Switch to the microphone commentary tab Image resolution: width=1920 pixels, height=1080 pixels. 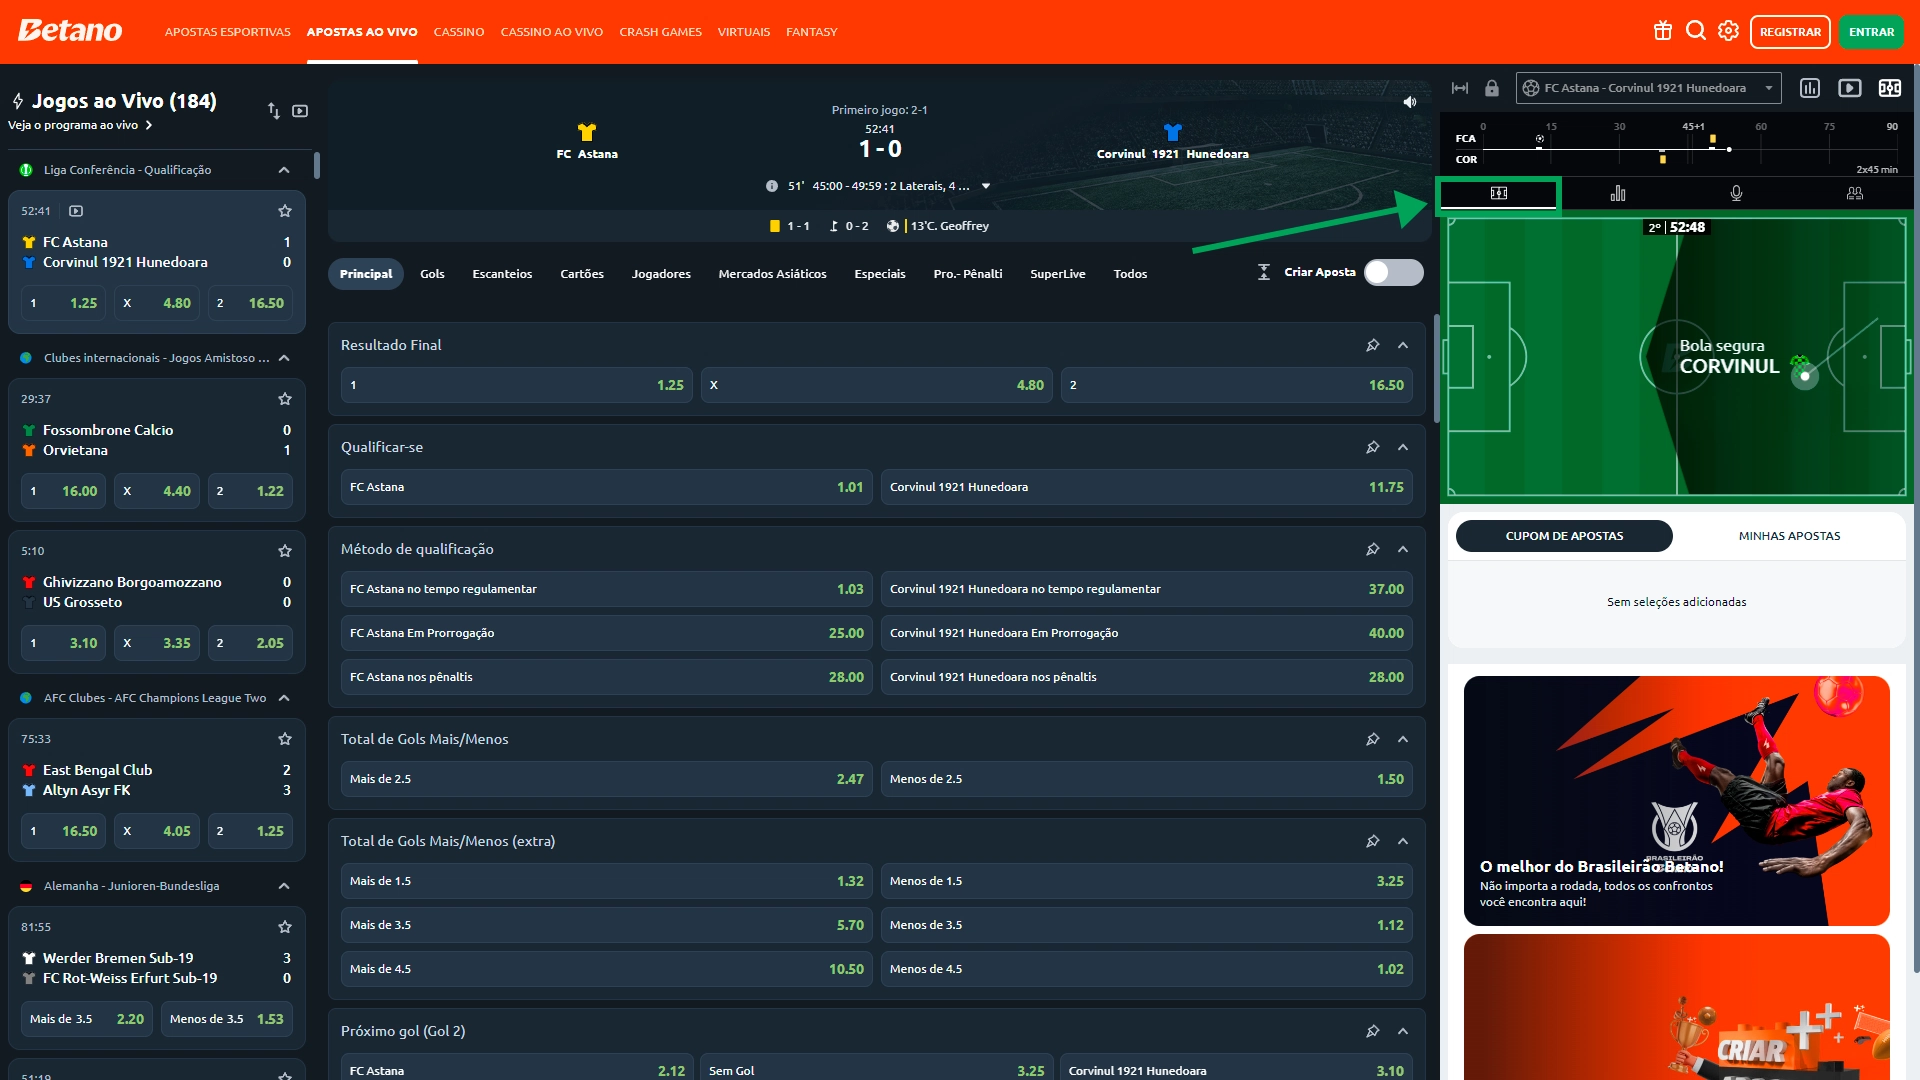click(1736, 193)
